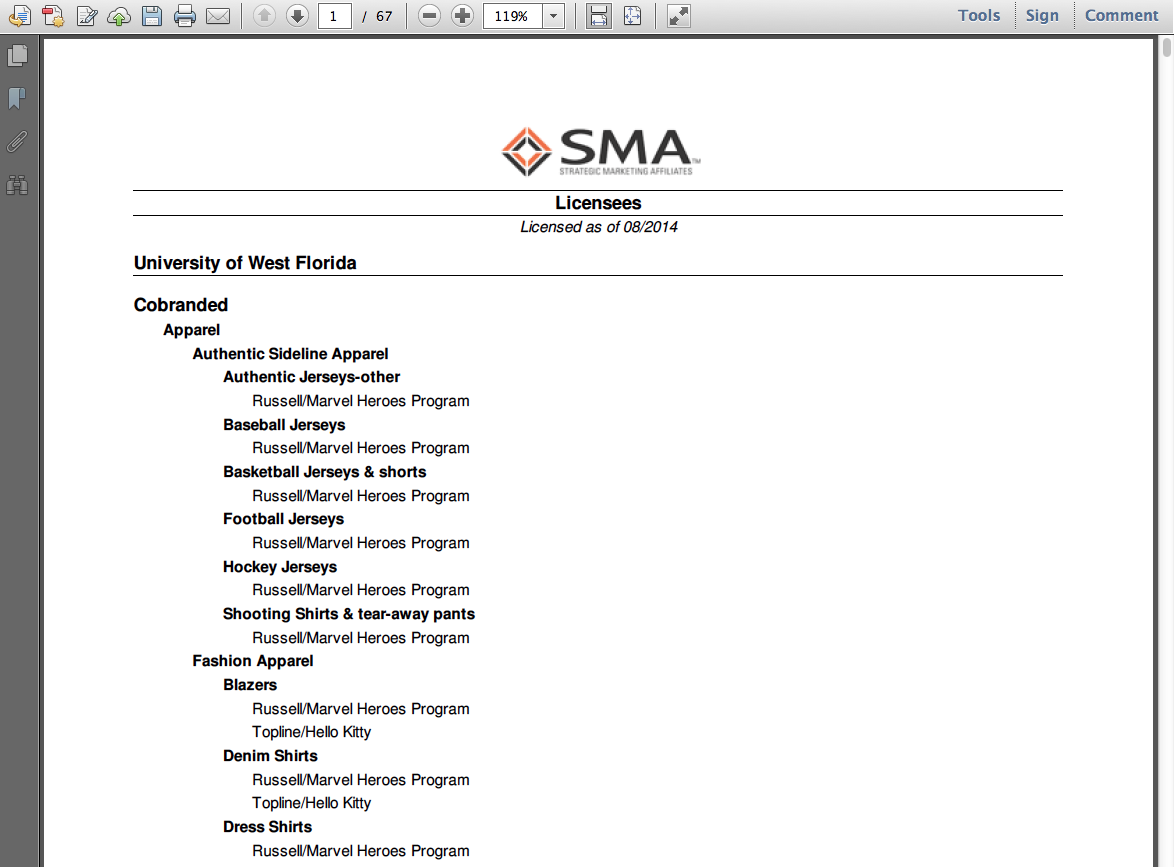Click 'Russell/Marvel Heroes Program' under Authentic Jerseys-other

pyautogui.click(x=361, y=401)
